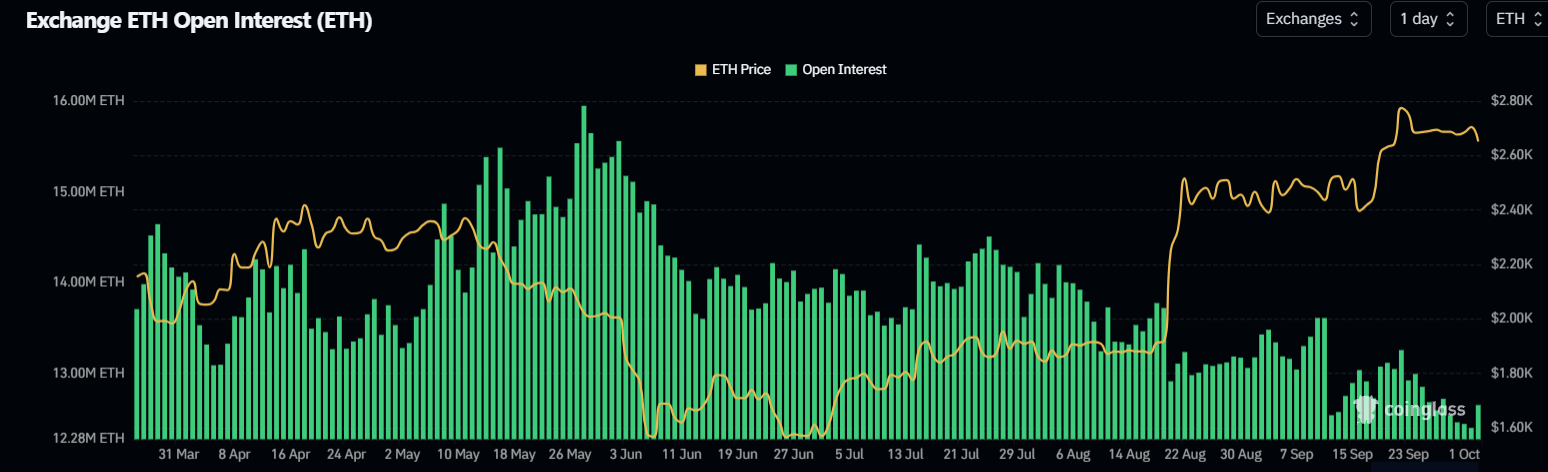The image size is (1548, 472).
Task: Click the chevron arrows on the ETH unit selector
Action: (1539, 19)
